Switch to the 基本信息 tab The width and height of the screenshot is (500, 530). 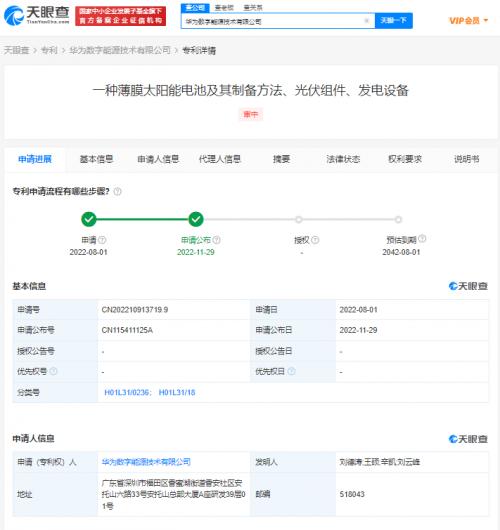tap(96, 159)
